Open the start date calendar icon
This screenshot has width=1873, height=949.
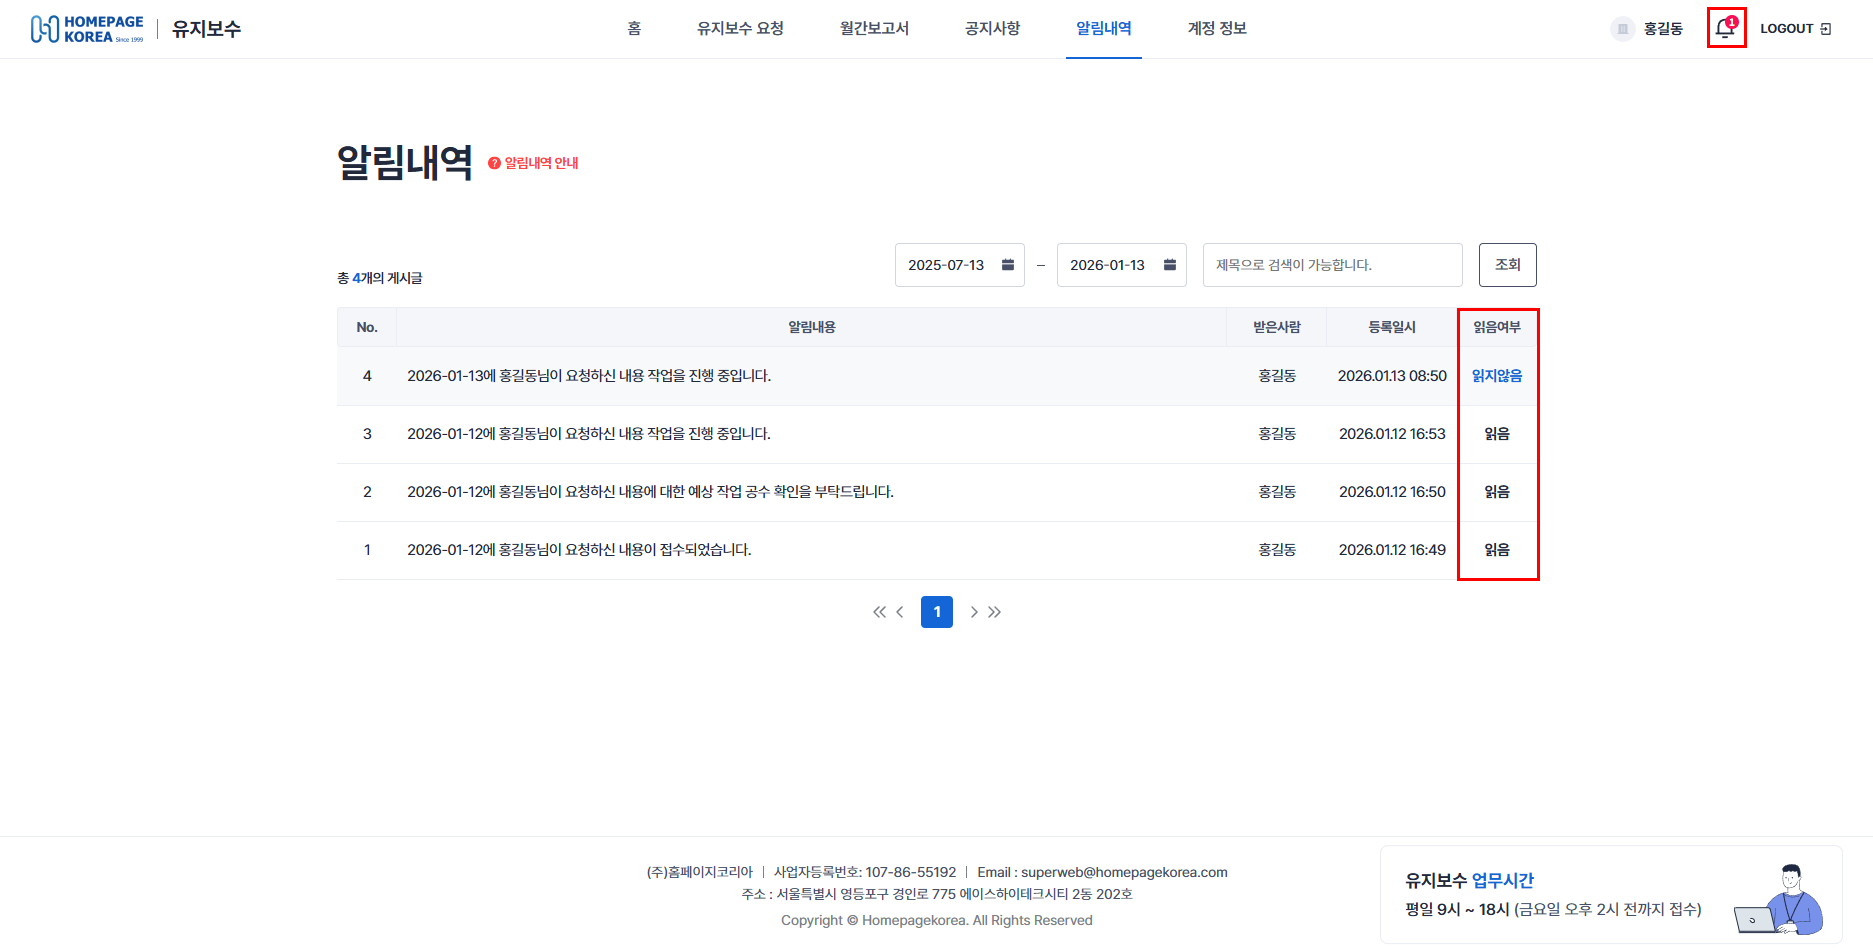tap(1008, 265)
